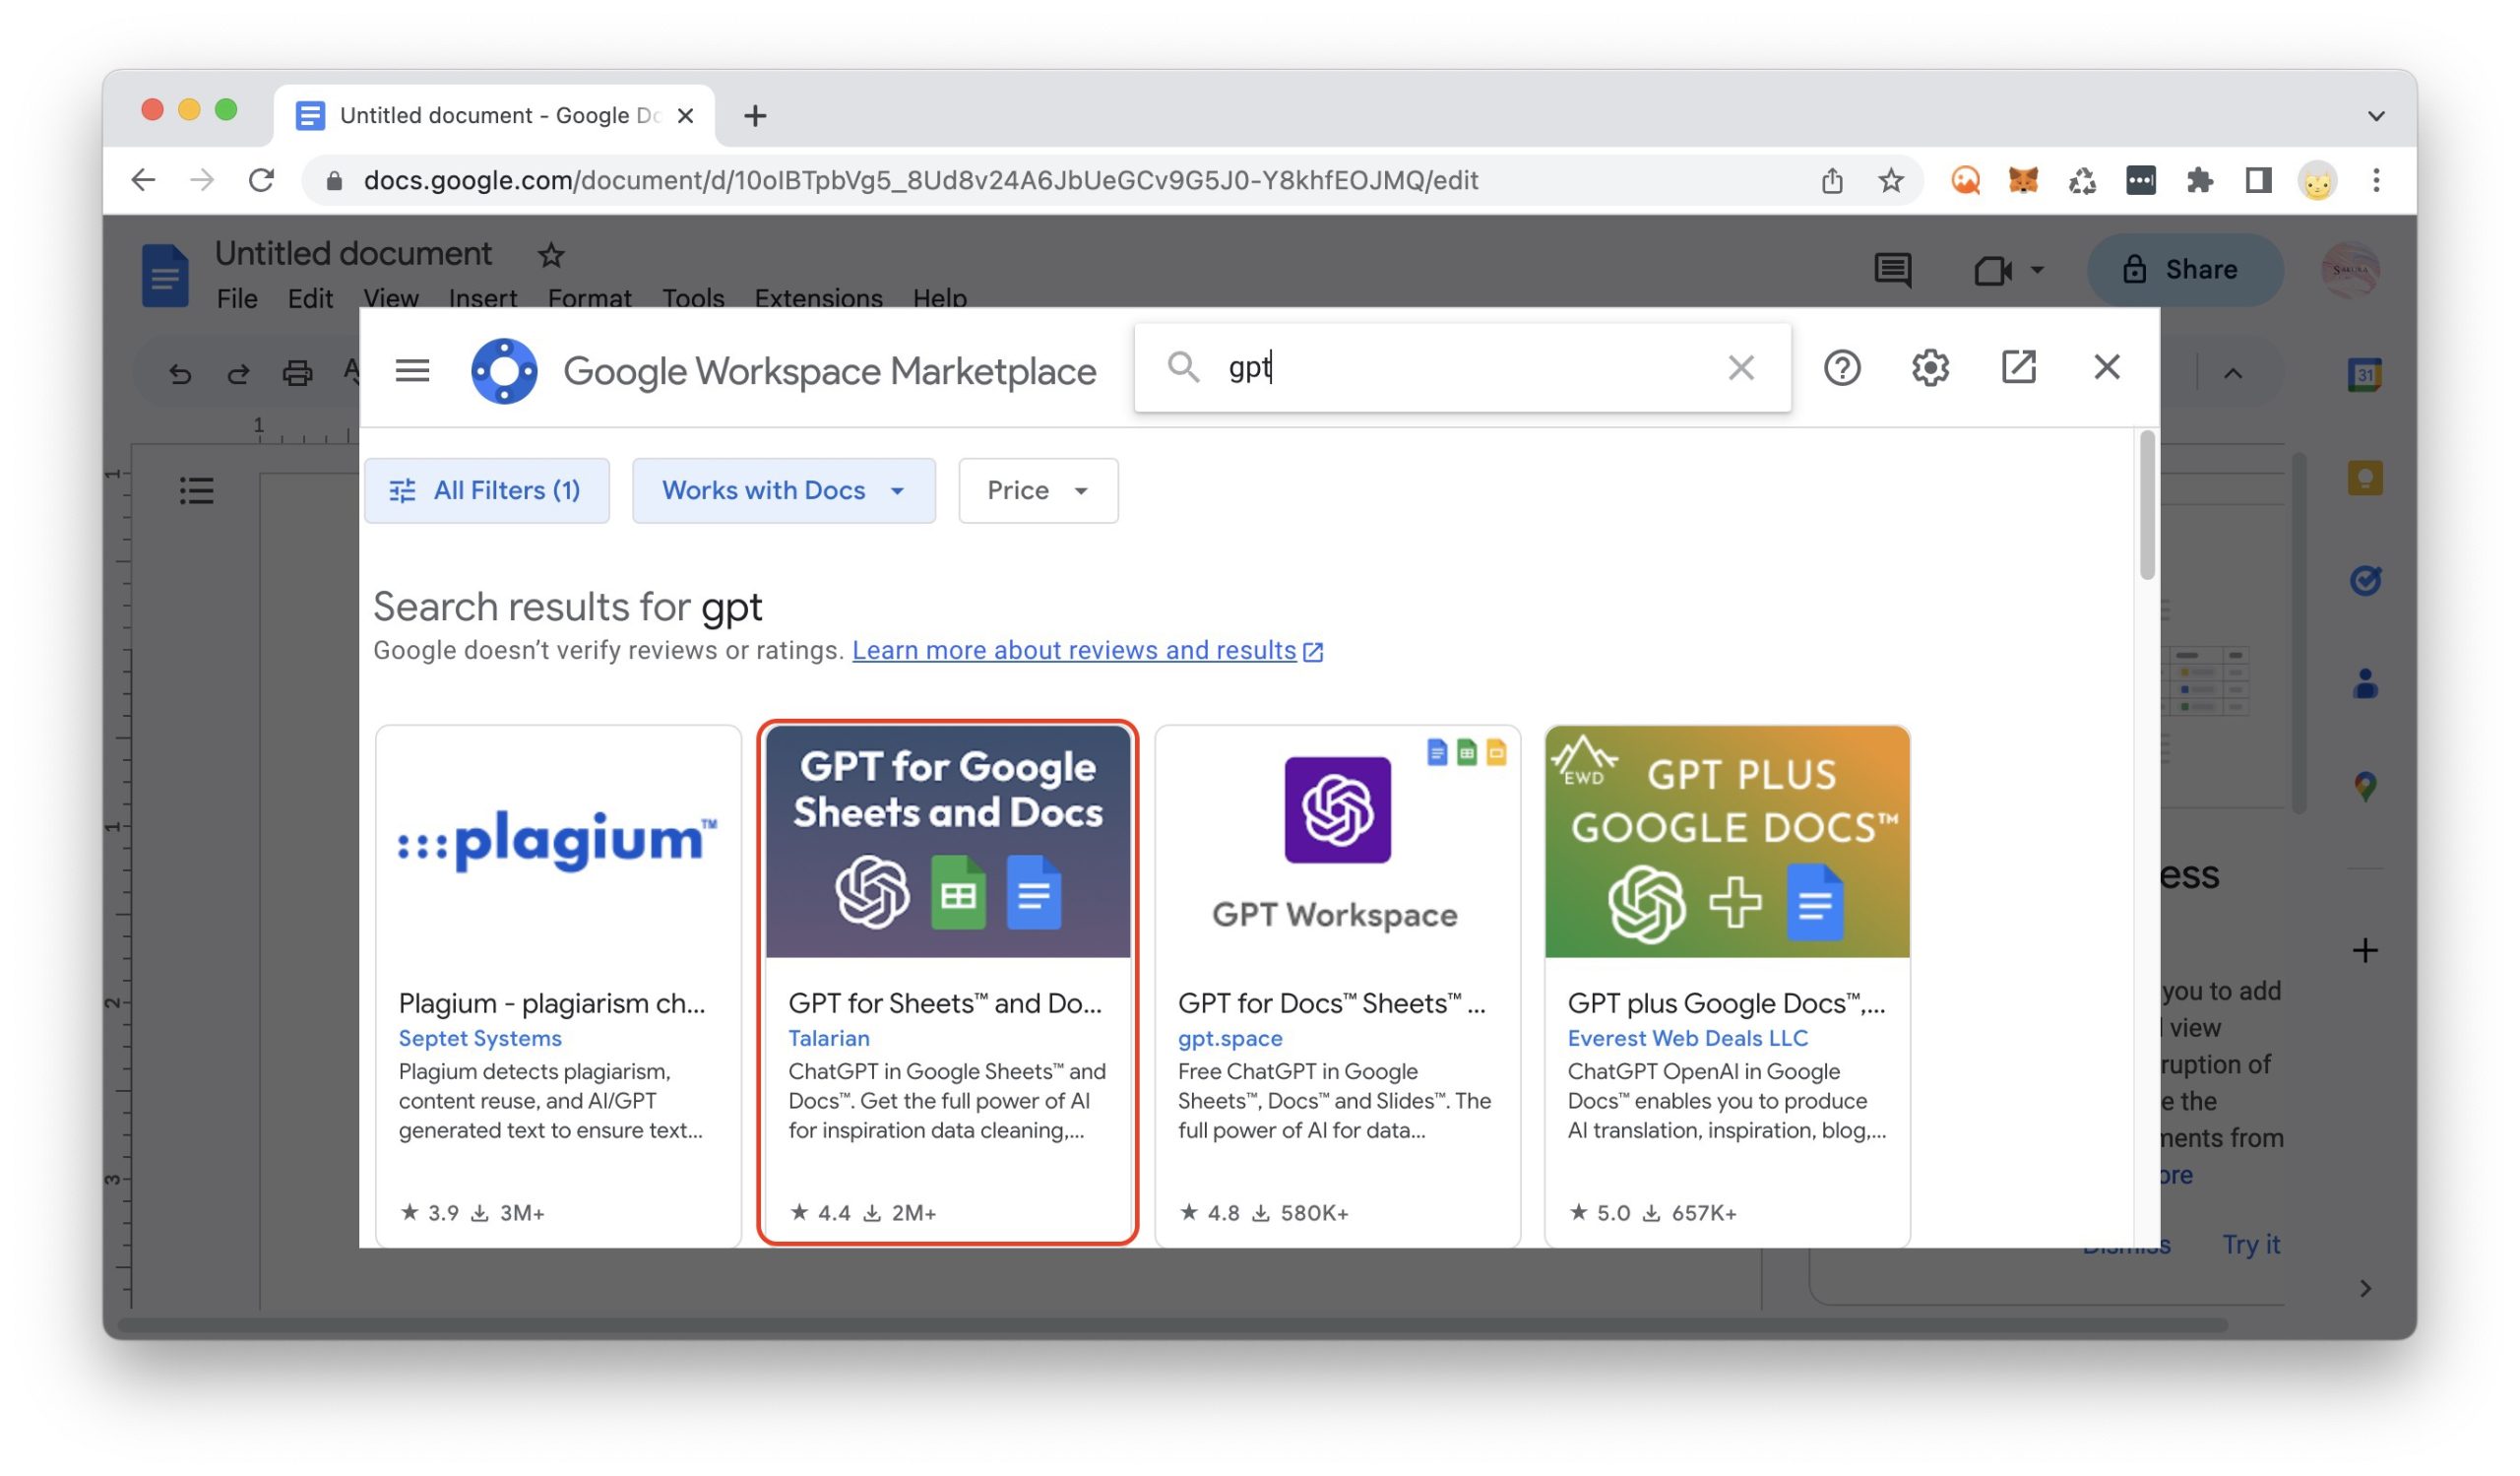Clear the gpt search text
Screen dimensions: 2520x1476
(x=1741, y=368)
